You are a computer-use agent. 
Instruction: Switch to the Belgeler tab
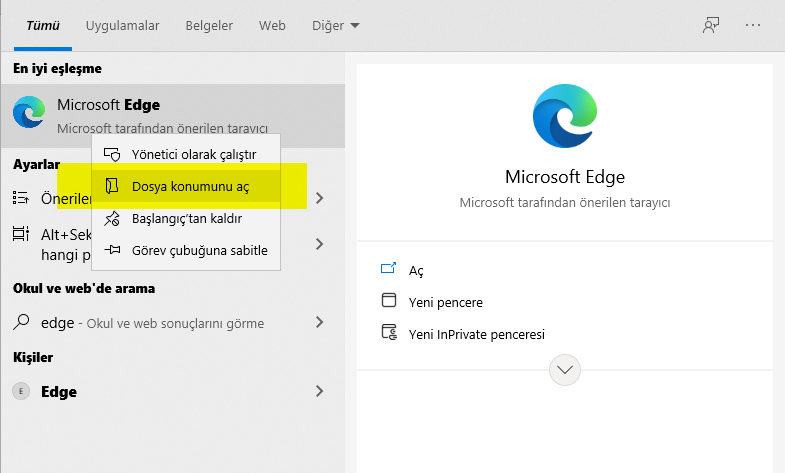click(209, 26)
